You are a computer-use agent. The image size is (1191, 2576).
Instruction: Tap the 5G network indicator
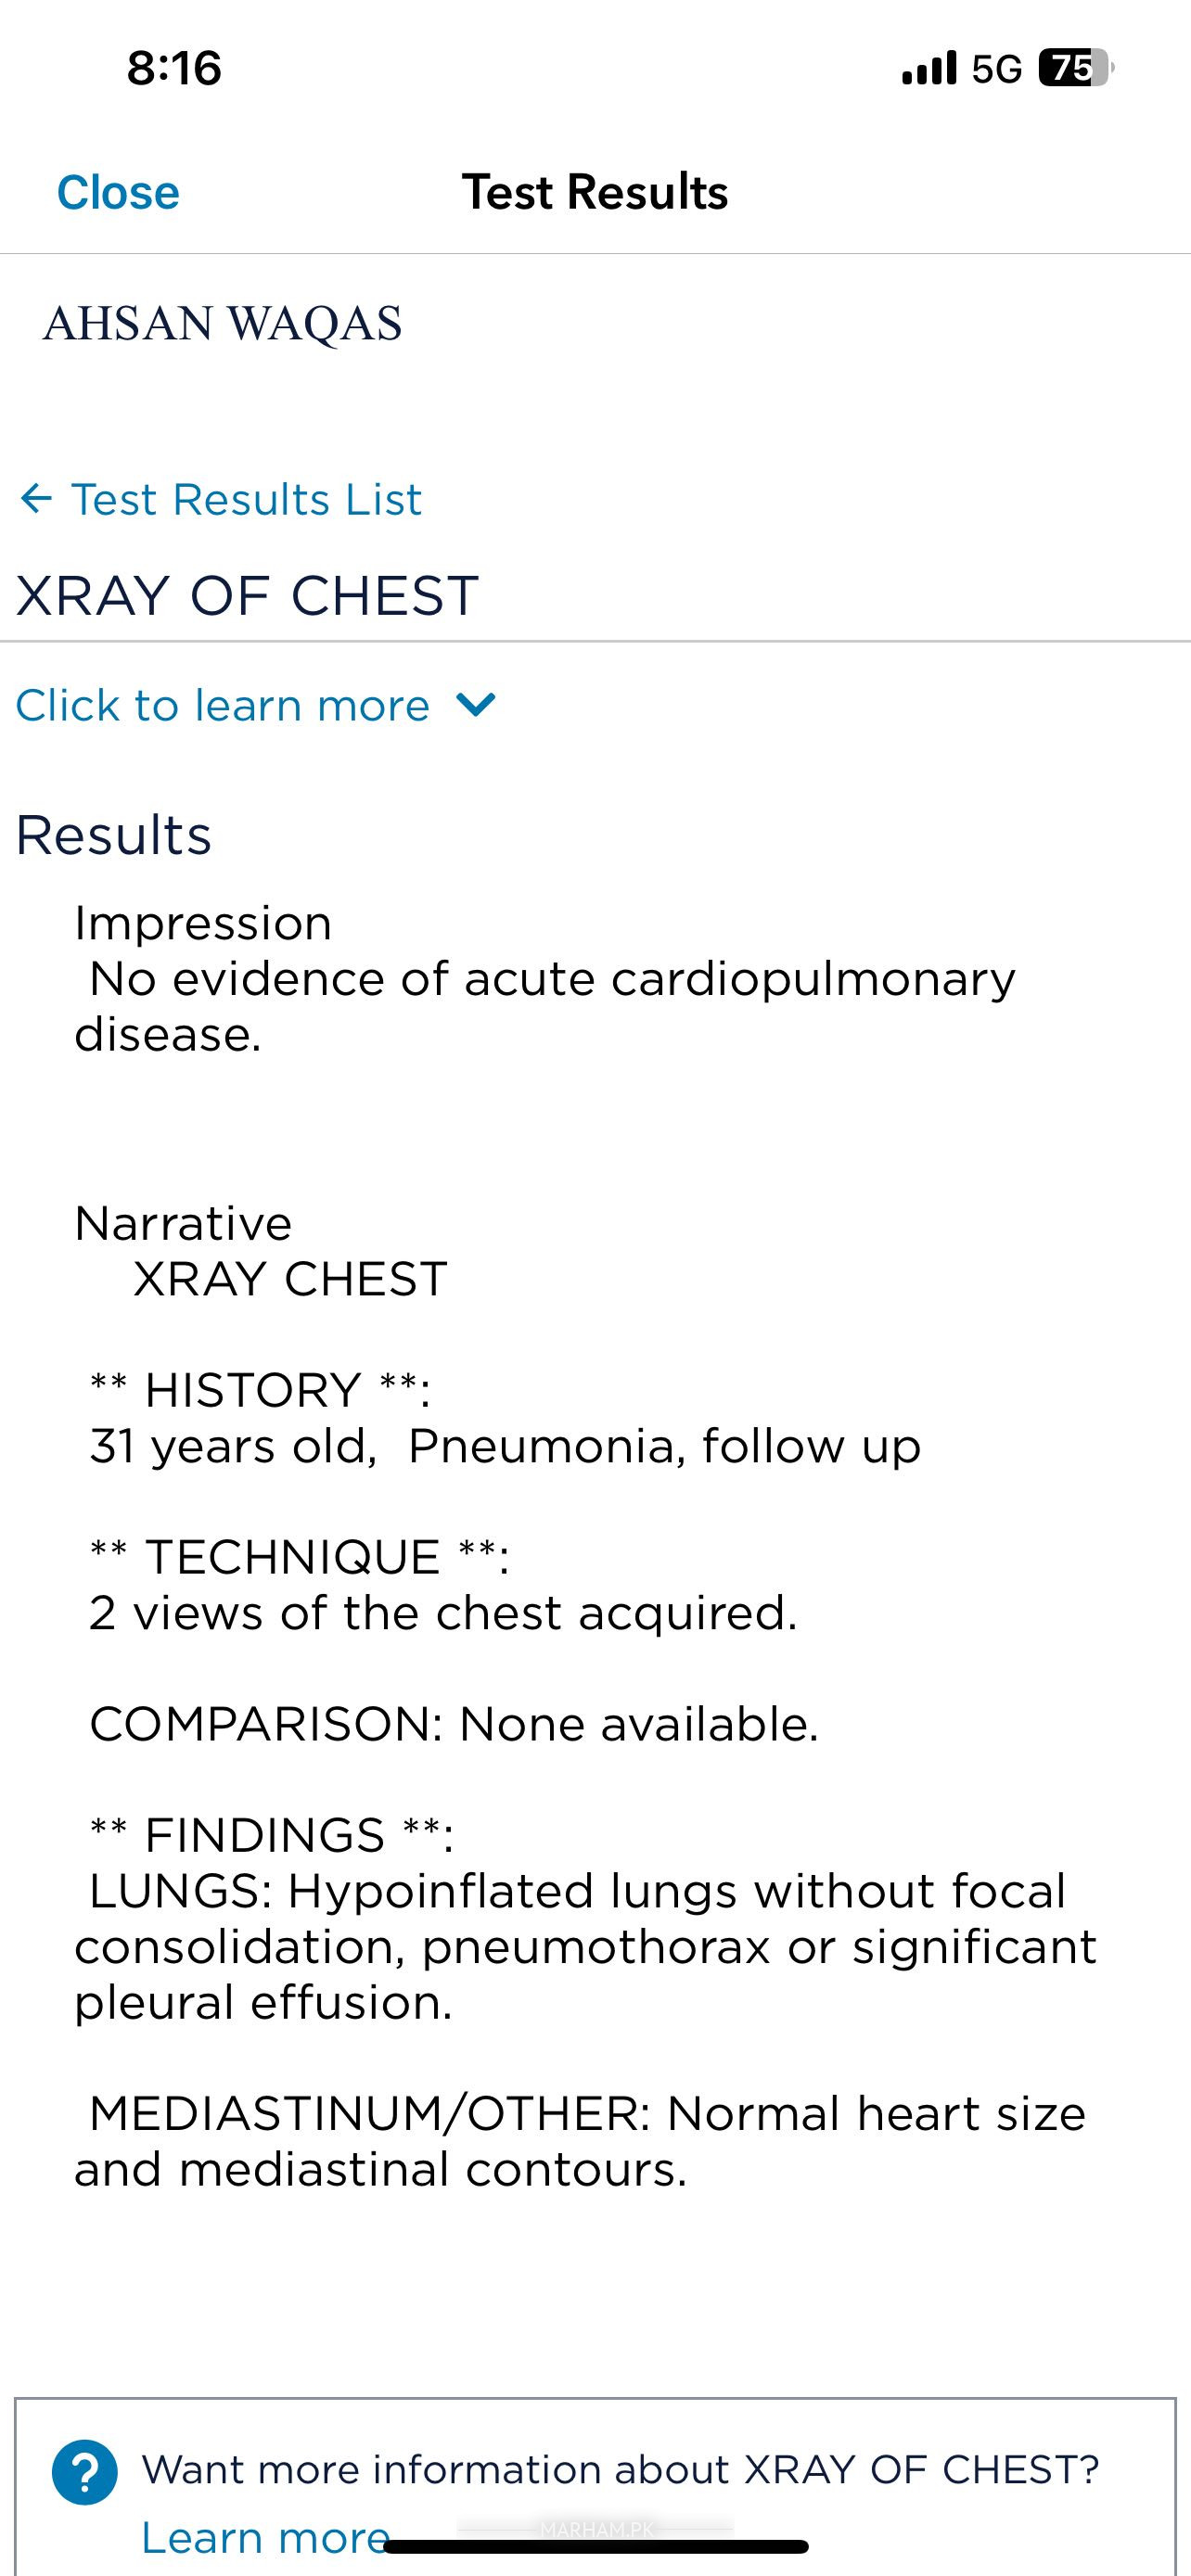pyautogui.click(x=997, y=68)
